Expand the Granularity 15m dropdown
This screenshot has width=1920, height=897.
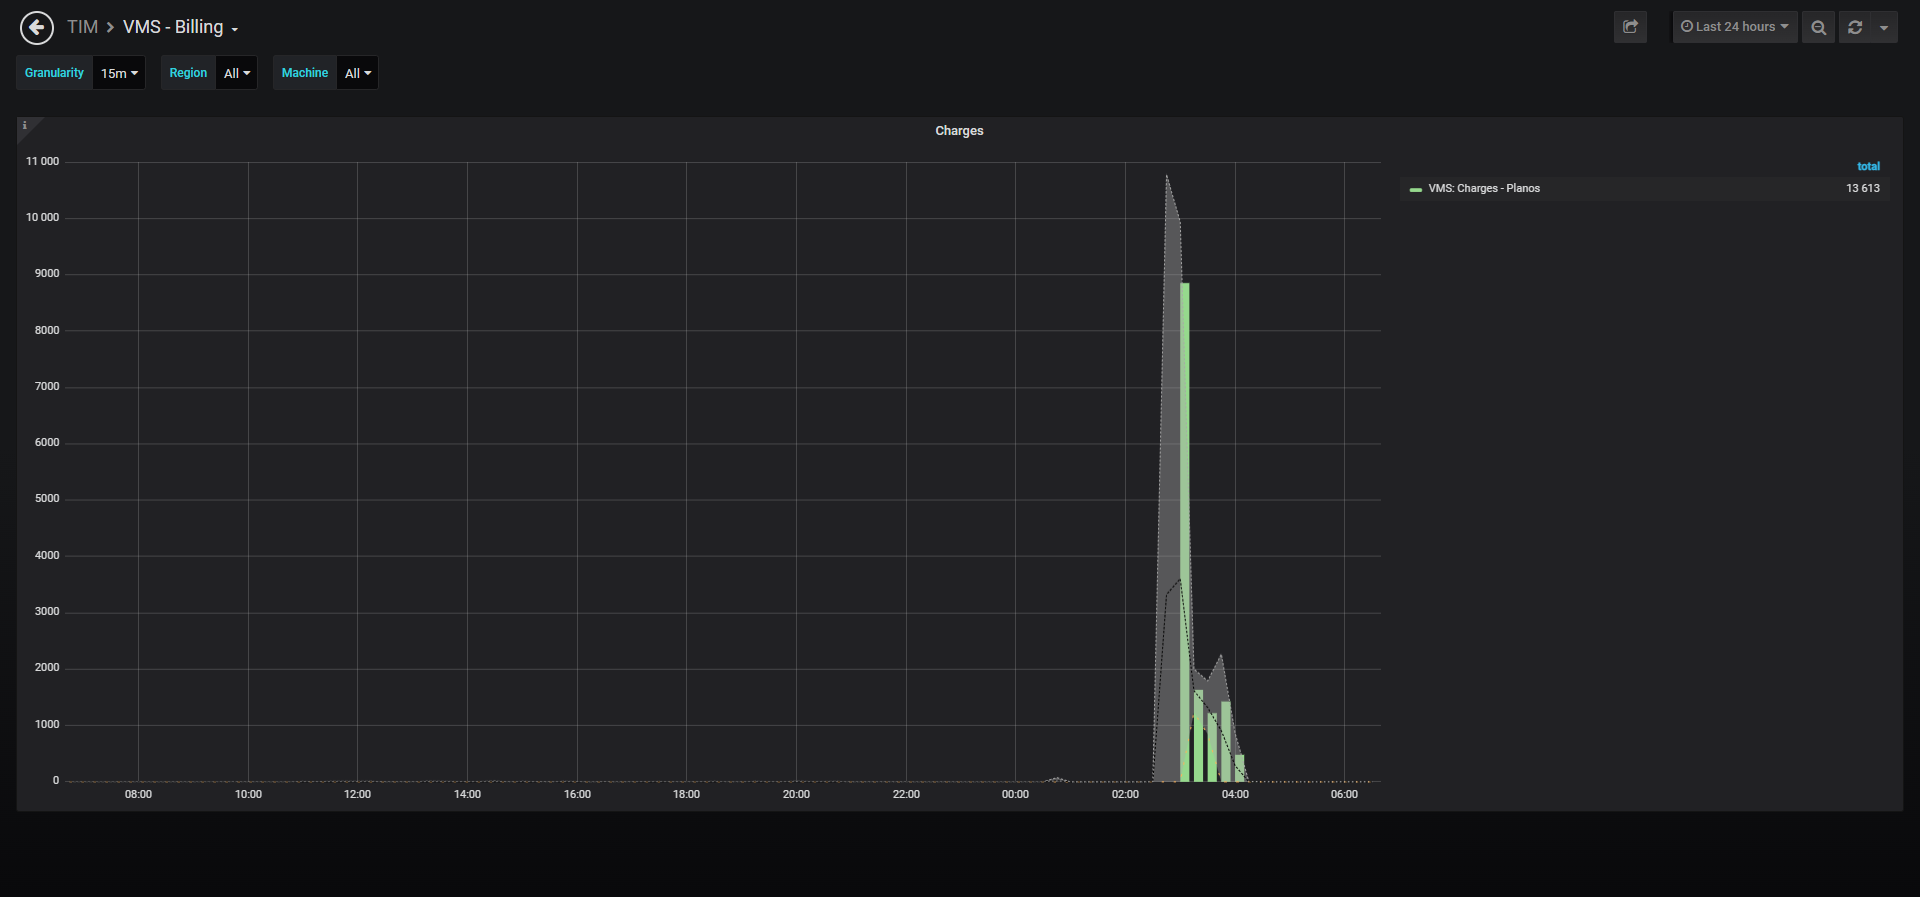(119, 73)
